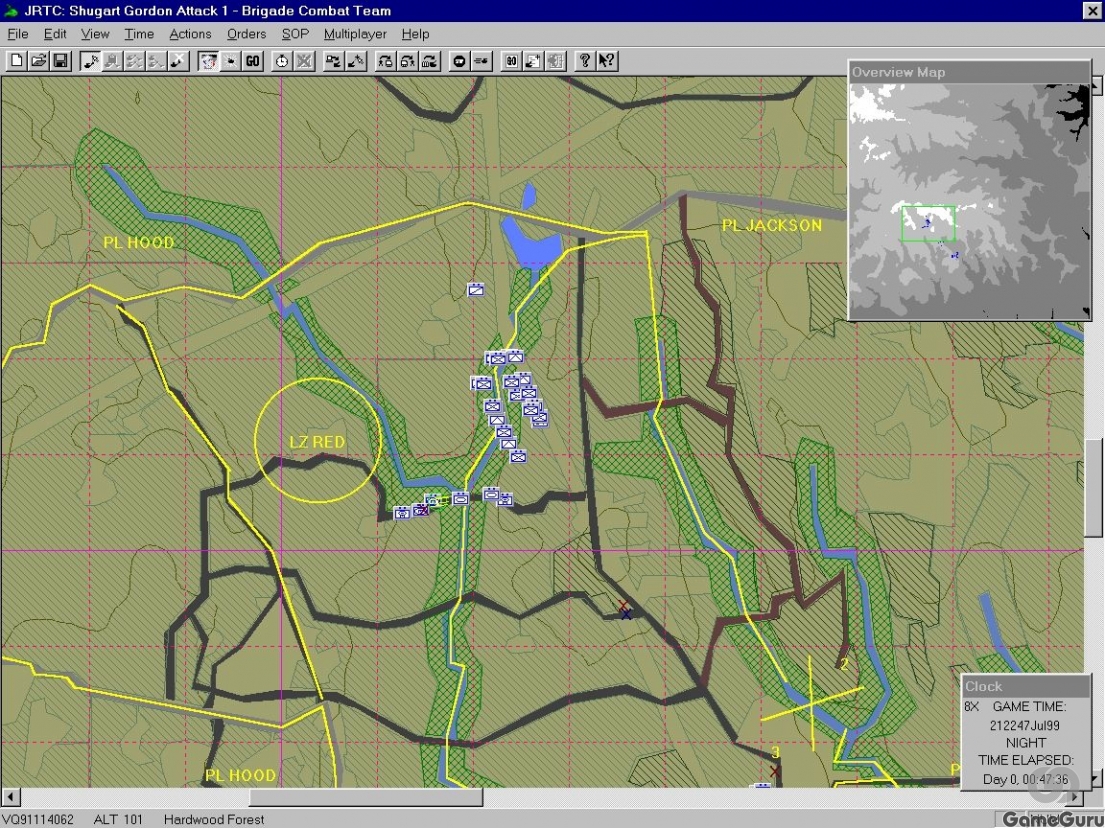
Task: Click the 212247Jul99 game time value
Action: point(1025,725)
